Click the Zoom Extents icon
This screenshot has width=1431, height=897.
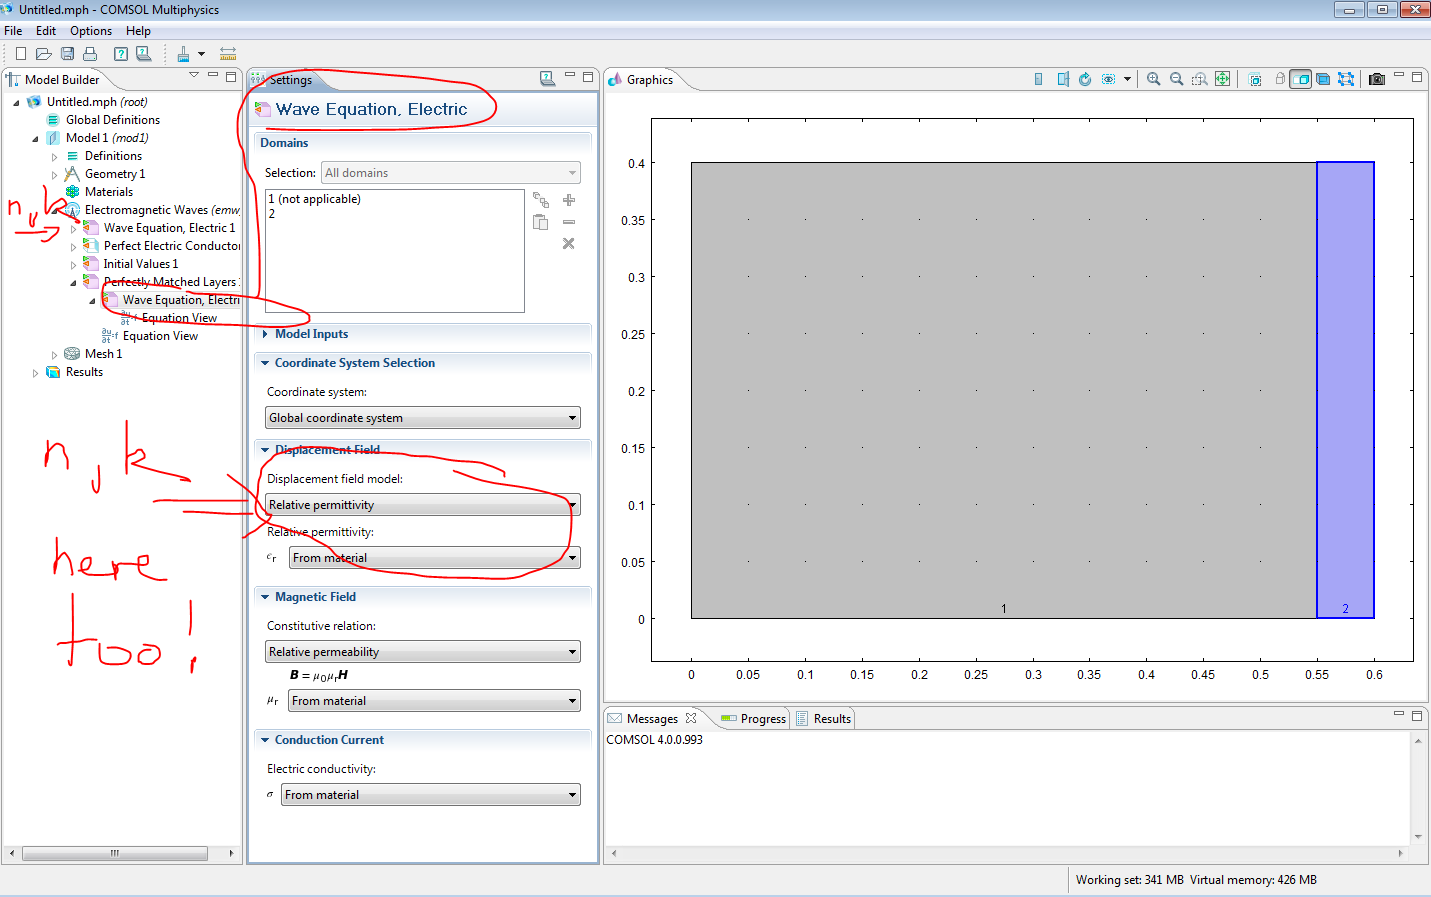click(x=1222, y=79)
